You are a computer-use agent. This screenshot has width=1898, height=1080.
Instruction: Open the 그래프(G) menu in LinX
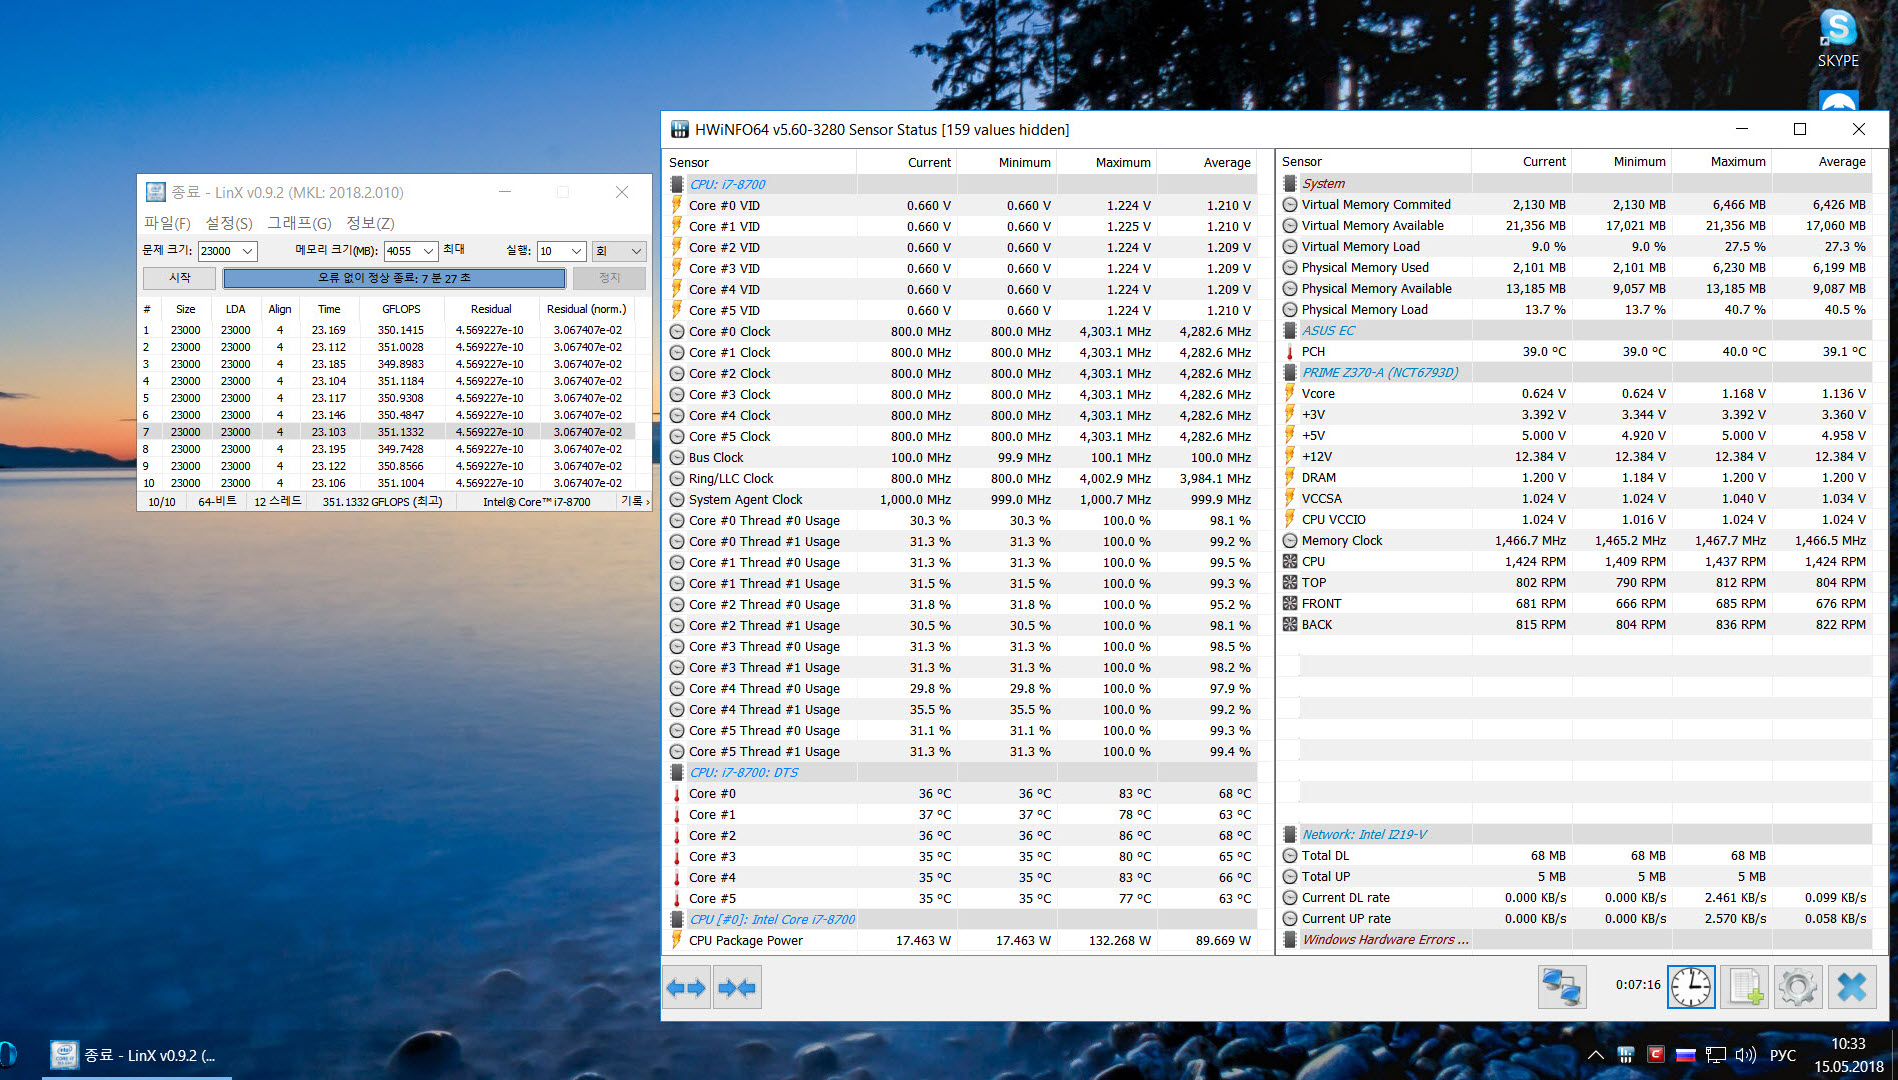pyautogui.click(x=299, y=223)
